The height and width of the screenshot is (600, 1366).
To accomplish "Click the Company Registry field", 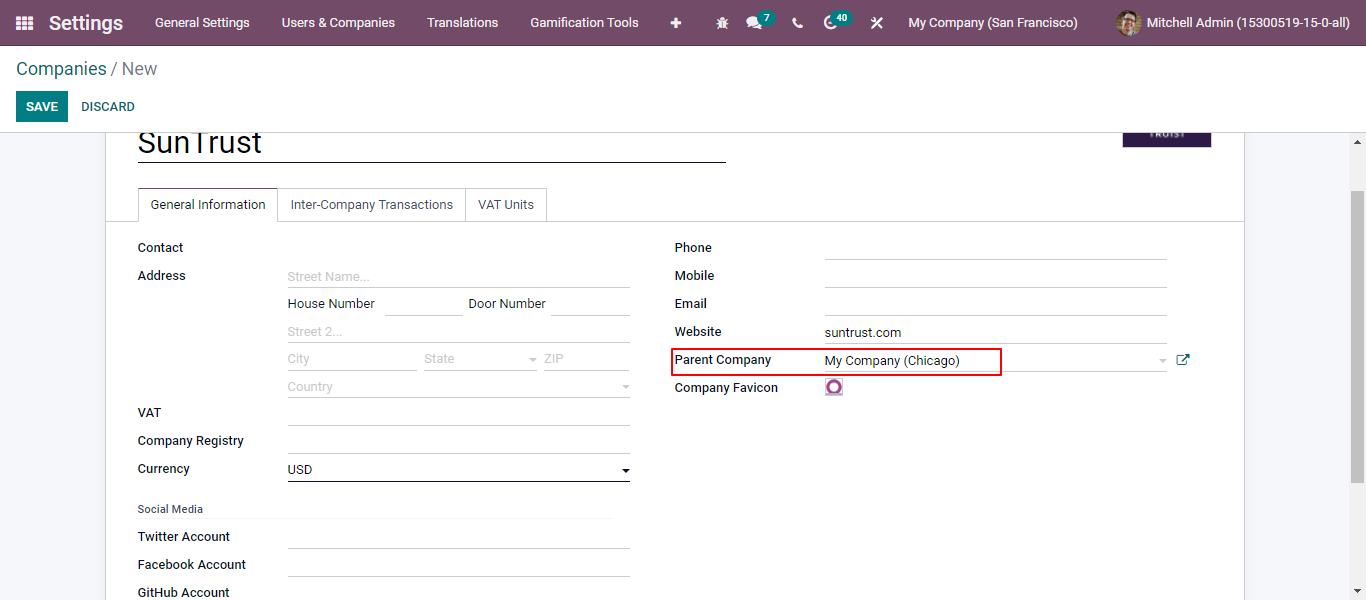I will point(459,441).
